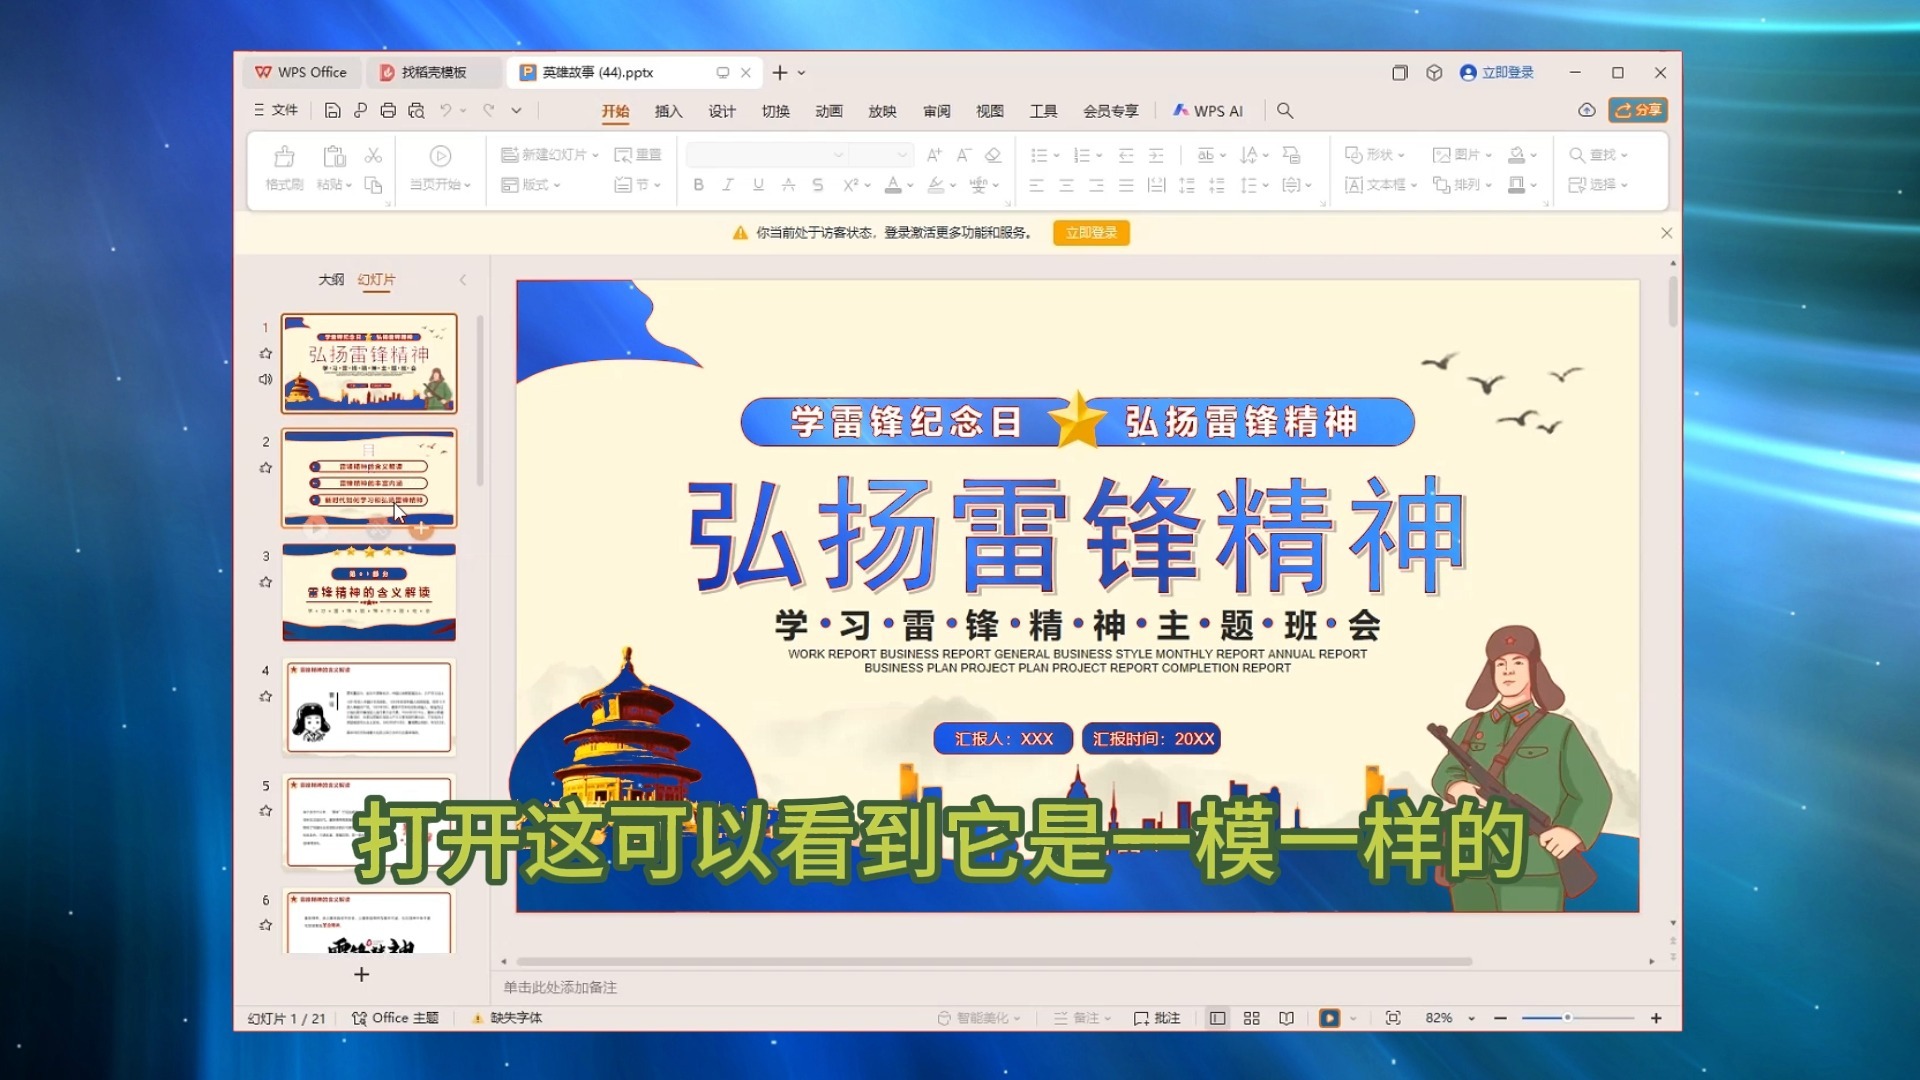Open the File (文件) menu
The width and height of the screenshot is (1920, 1080).
pos(276,110)
